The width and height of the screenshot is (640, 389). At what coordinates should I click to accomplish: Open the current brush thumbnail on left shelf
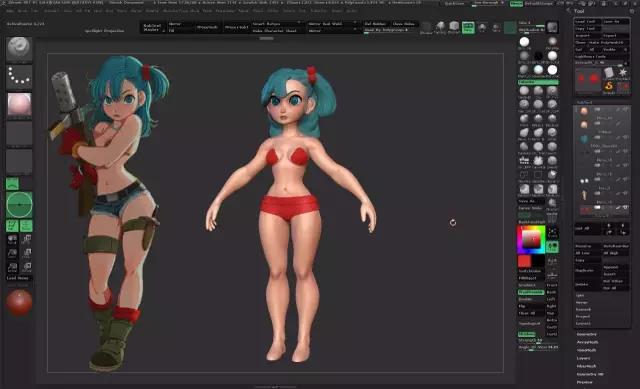[19, 49]
